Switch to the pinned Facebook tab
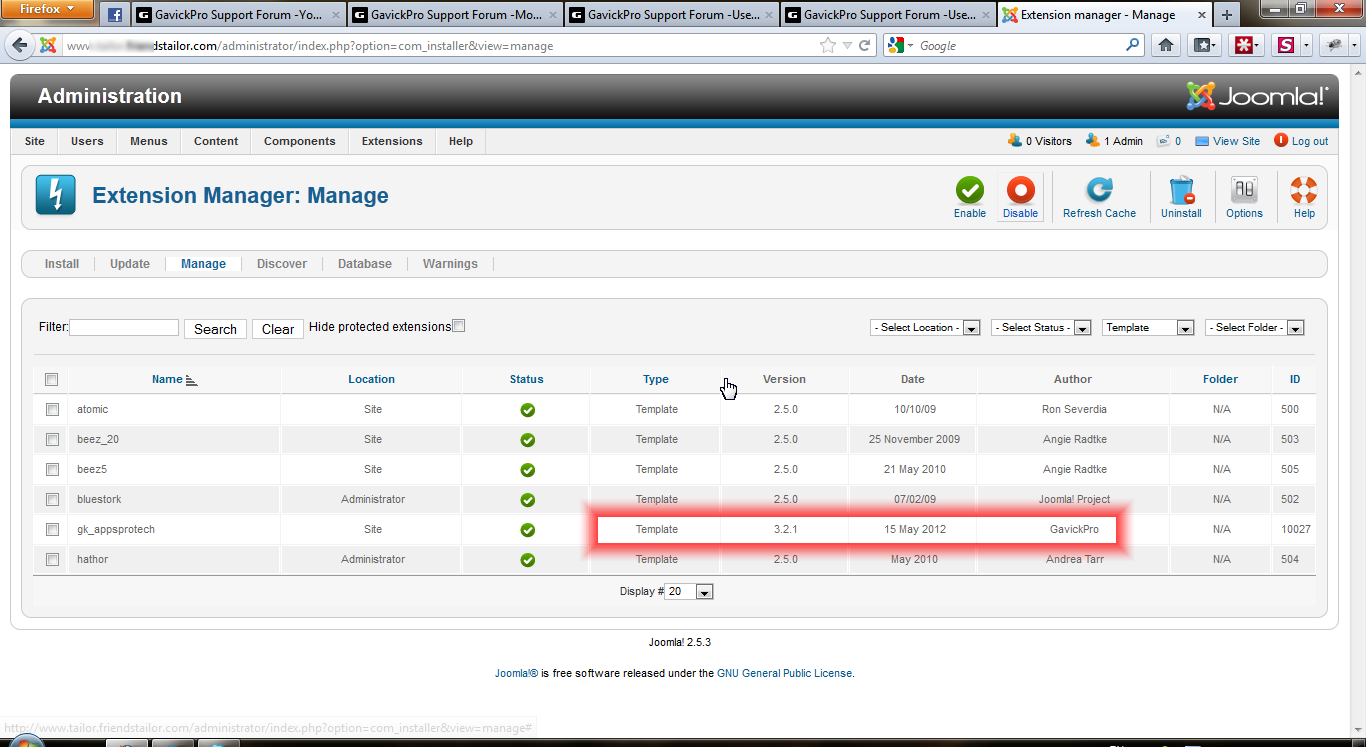This screenshot has width=1366, height=747. (x=114, y=15)
